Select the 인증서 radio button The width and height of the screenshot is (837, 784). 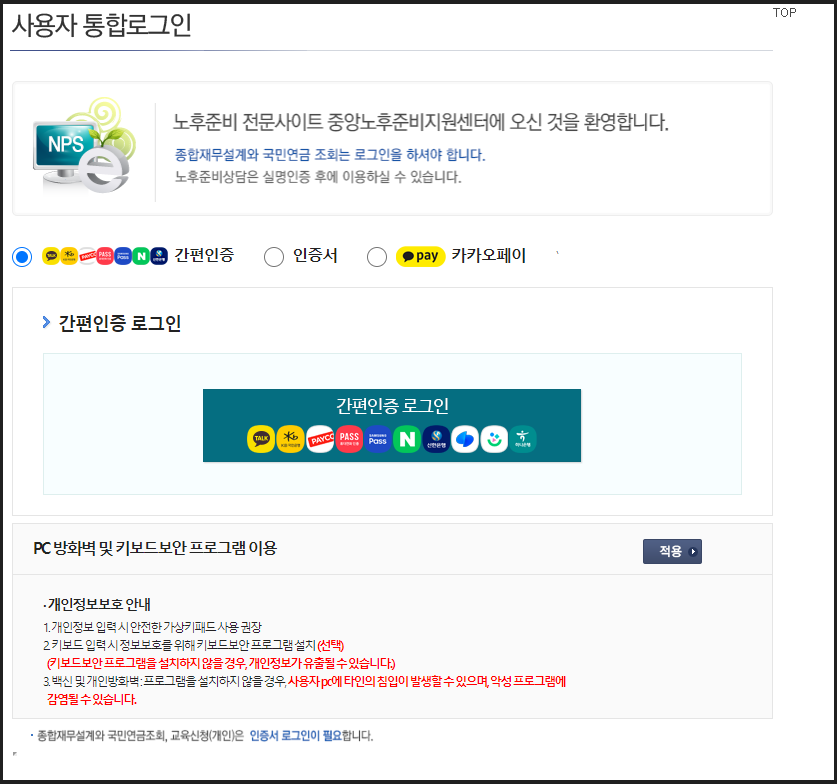273,256
